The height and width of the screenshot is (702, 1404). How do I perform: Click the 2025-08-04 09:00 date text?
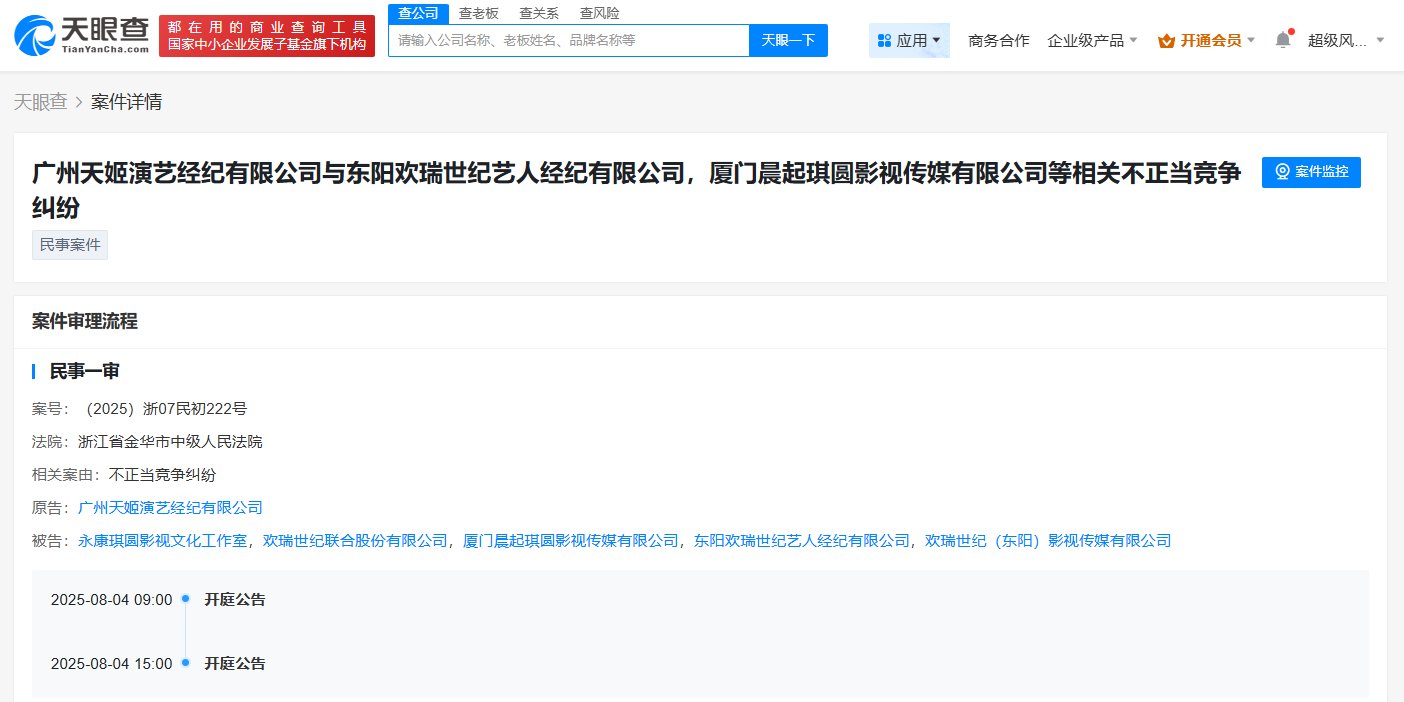point(112,600)
